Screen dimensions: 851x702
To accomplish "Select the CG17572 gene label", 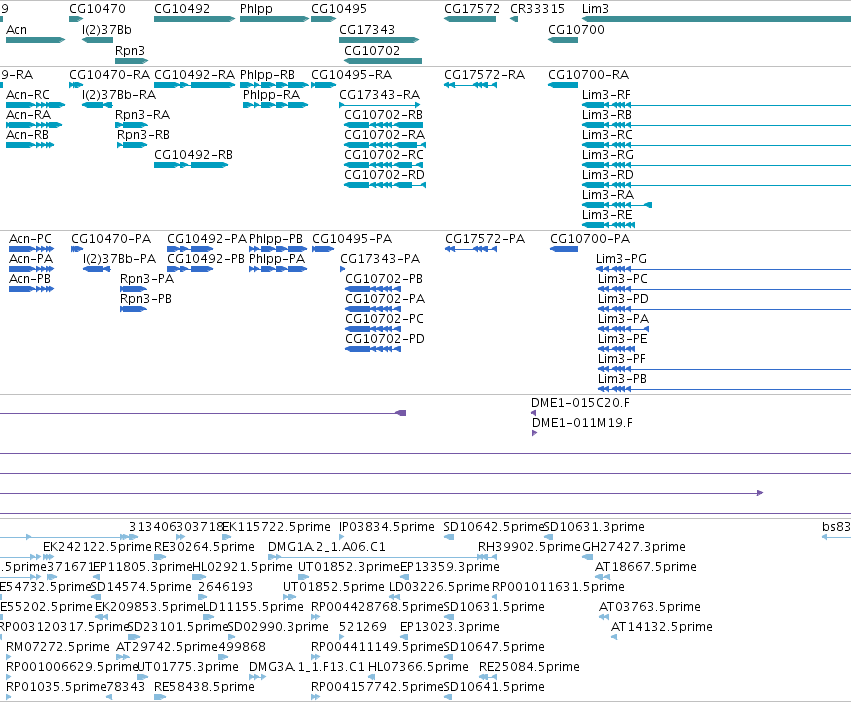I will pyautogui.click(x=472, y=9).
